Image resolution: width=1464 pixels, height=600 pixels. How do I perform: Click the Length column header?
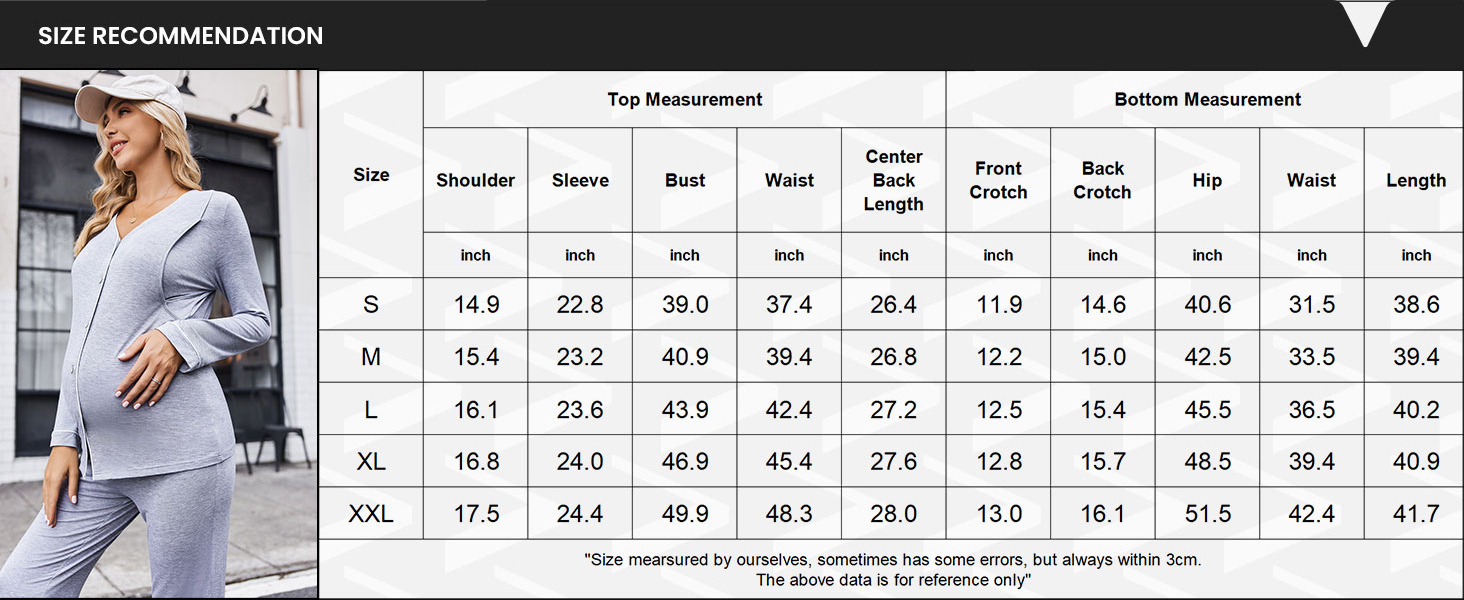tap(1415, 180)
